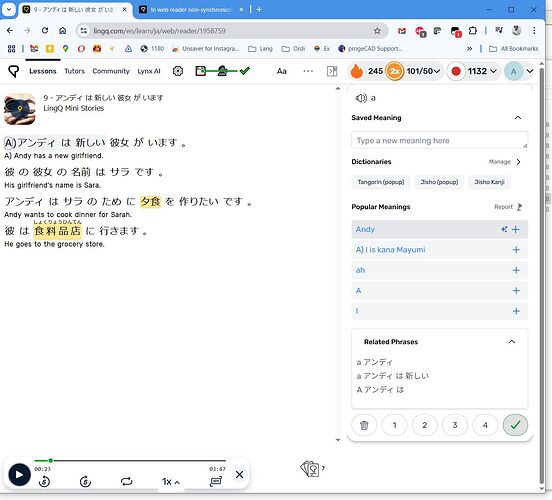Open the three-dots more options menu
This screenshot has height=500, width=552.
pos(308,71)
